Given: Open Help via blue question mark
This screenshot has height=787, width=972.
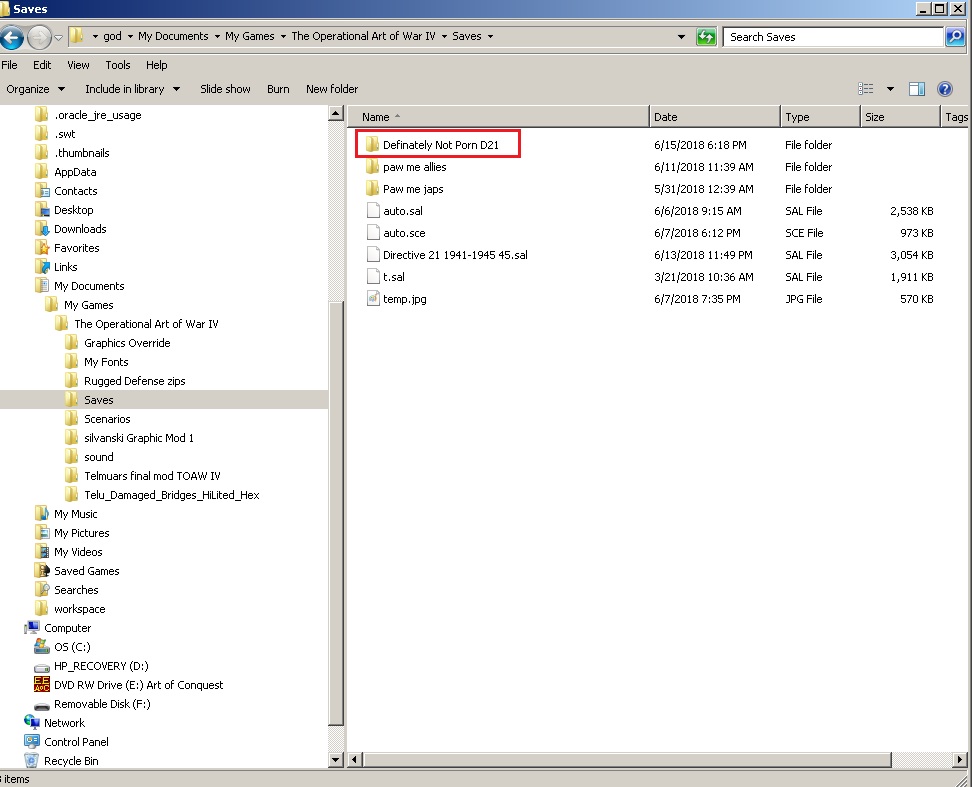Looking at the screenshot, I should tap(945, 89).
